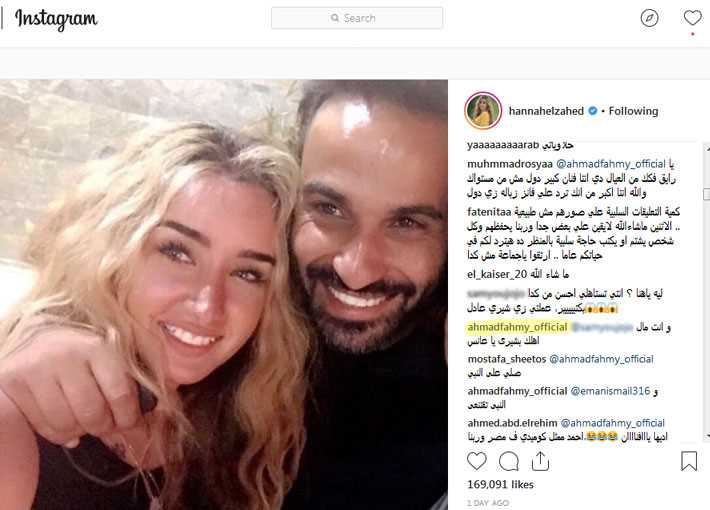710x510 pixels.
Task: Open the activity heart icon in header
Action: click(692, 18)
